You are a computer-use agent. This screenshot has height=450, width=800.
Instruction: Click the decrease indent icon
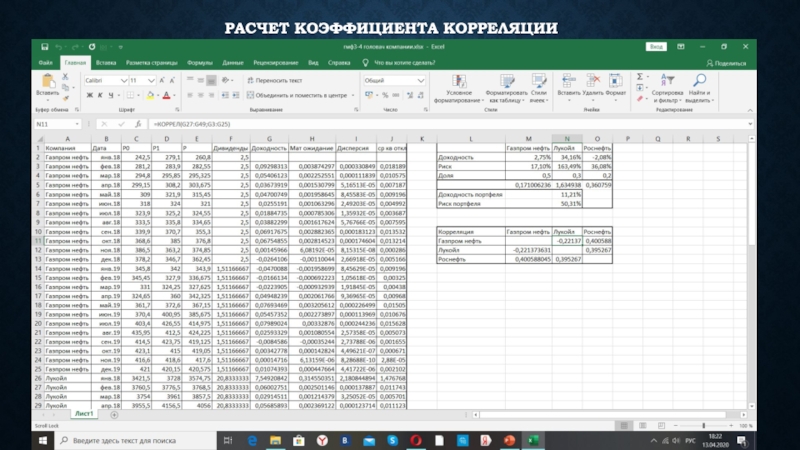pos(225,95)
